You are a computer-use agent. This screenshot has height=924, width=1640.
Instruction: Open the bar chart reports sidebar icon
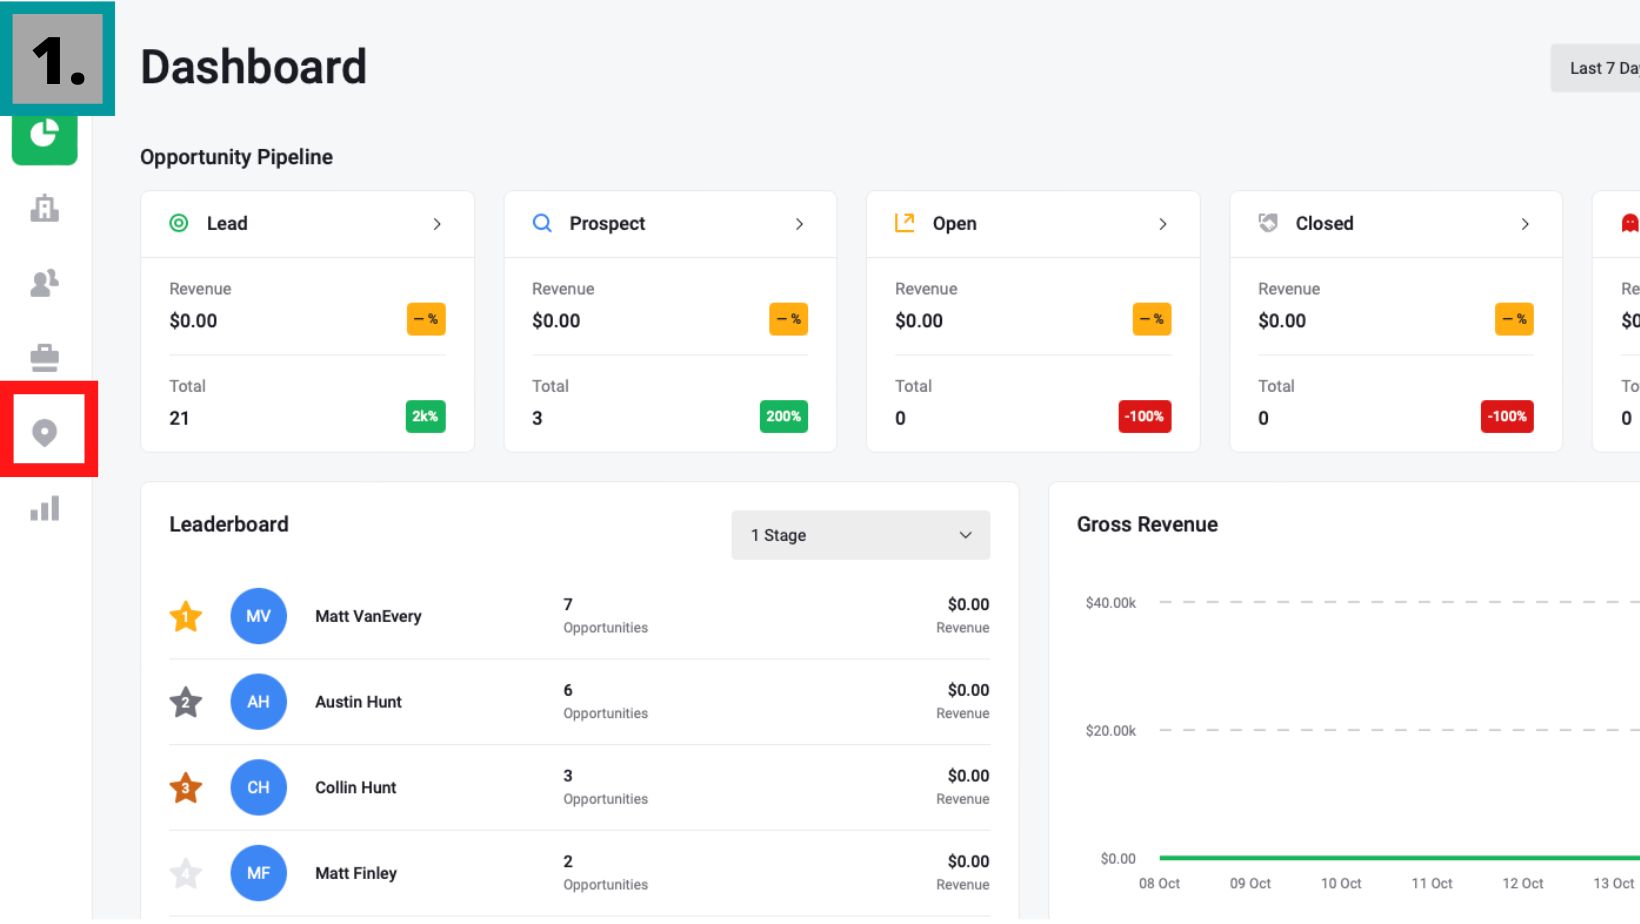coord(45,508)
